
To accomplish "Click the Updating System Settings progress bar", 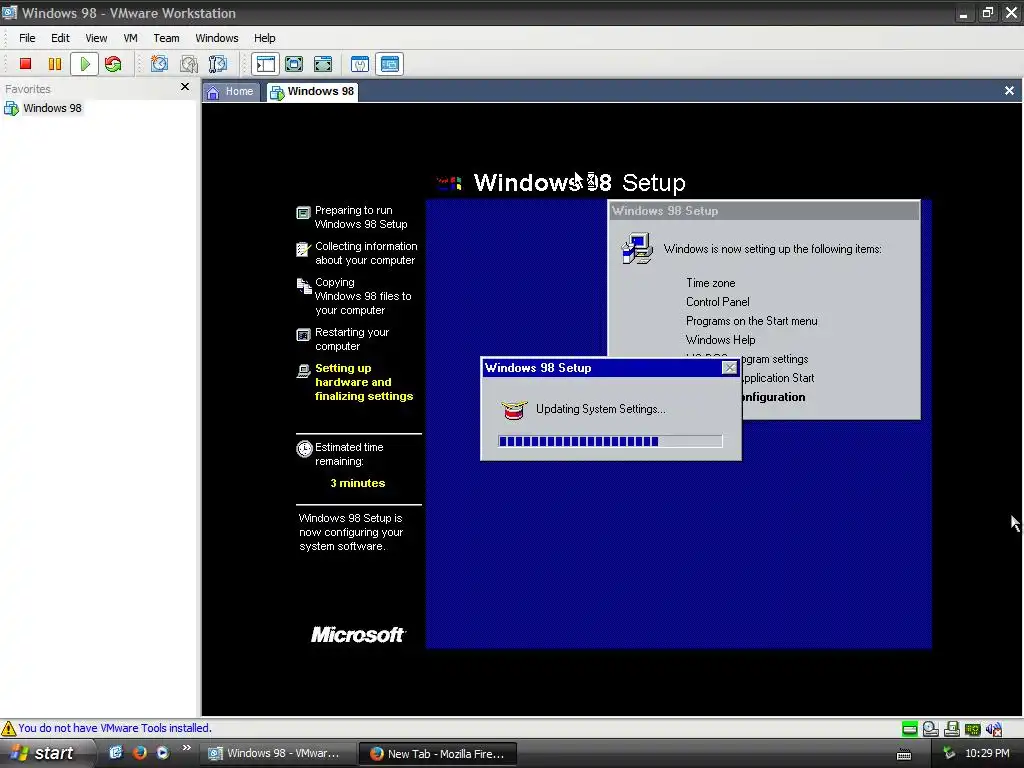I will point(610,441).
